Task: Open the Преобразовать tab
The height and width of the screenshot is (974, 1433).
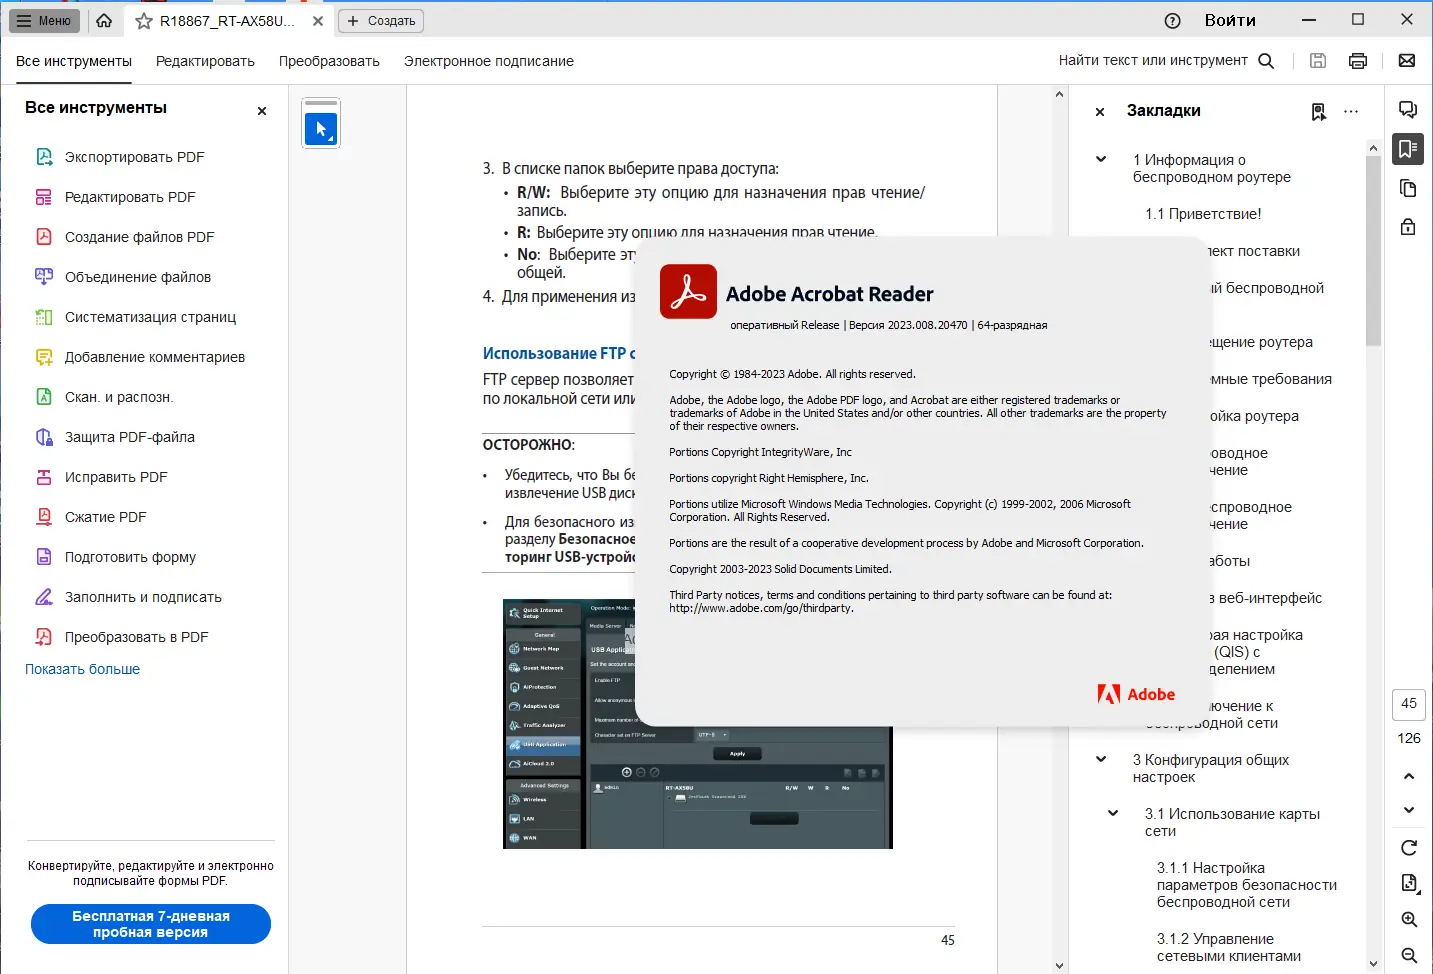Action: (x=329, y=61)
